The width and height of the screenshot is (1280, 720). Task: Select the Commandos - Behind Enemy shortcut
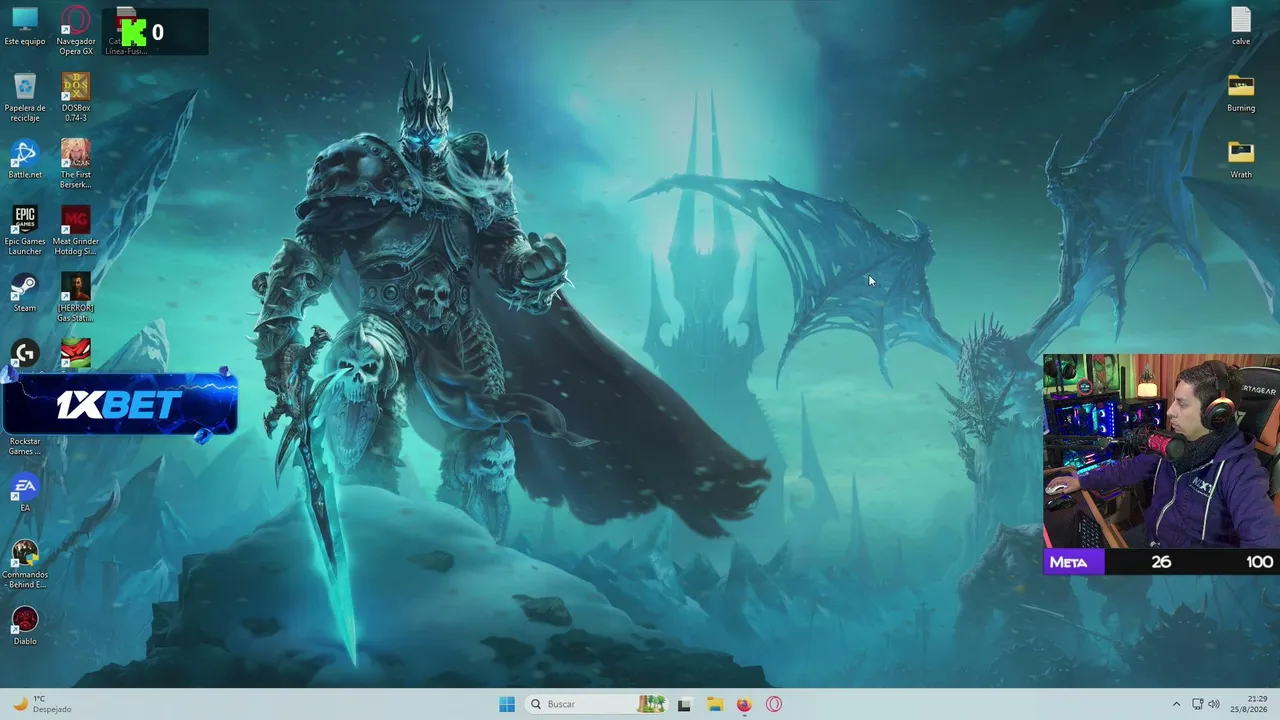pyautogui.click(x=25, y=565)
